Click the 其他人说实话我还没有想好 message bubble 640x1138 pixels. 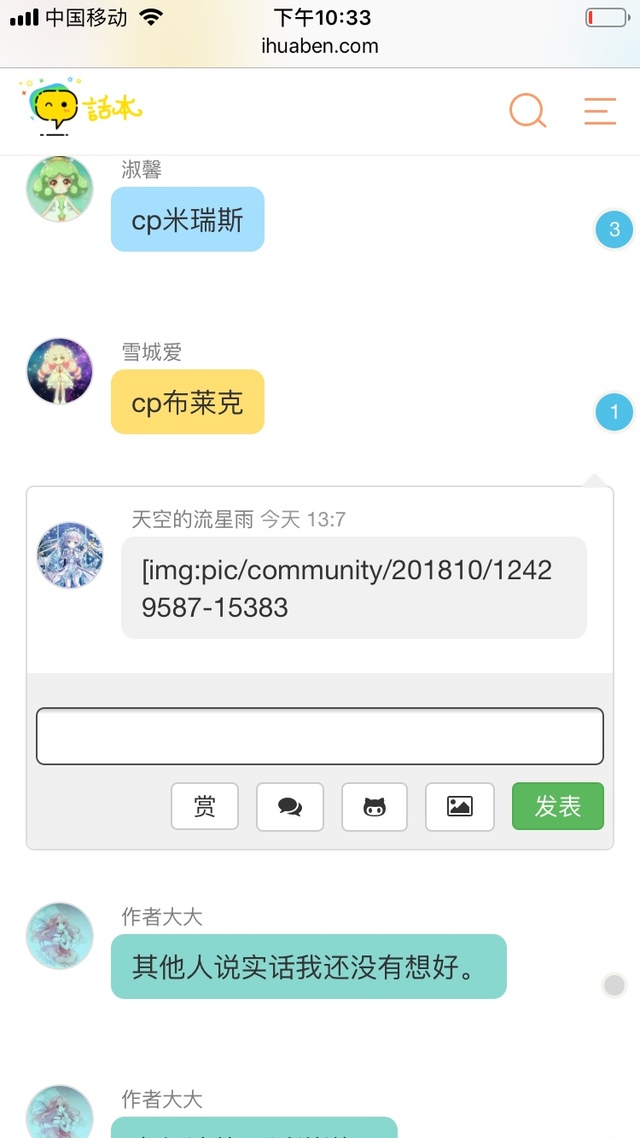click(308, 966)
